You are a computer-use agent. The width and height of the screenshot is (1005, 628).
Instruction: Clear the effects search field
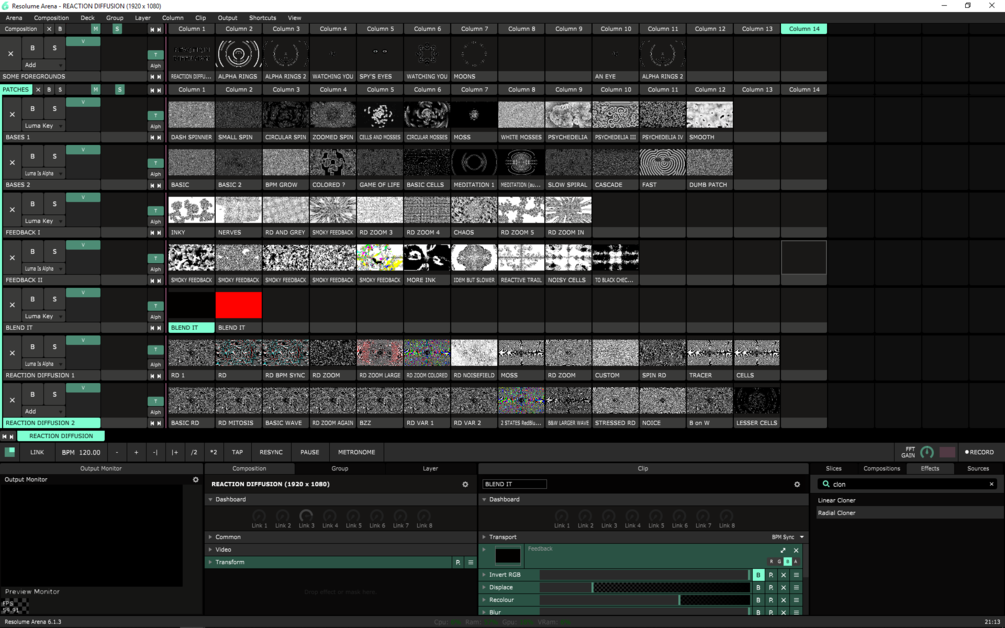tap(991, 484)
